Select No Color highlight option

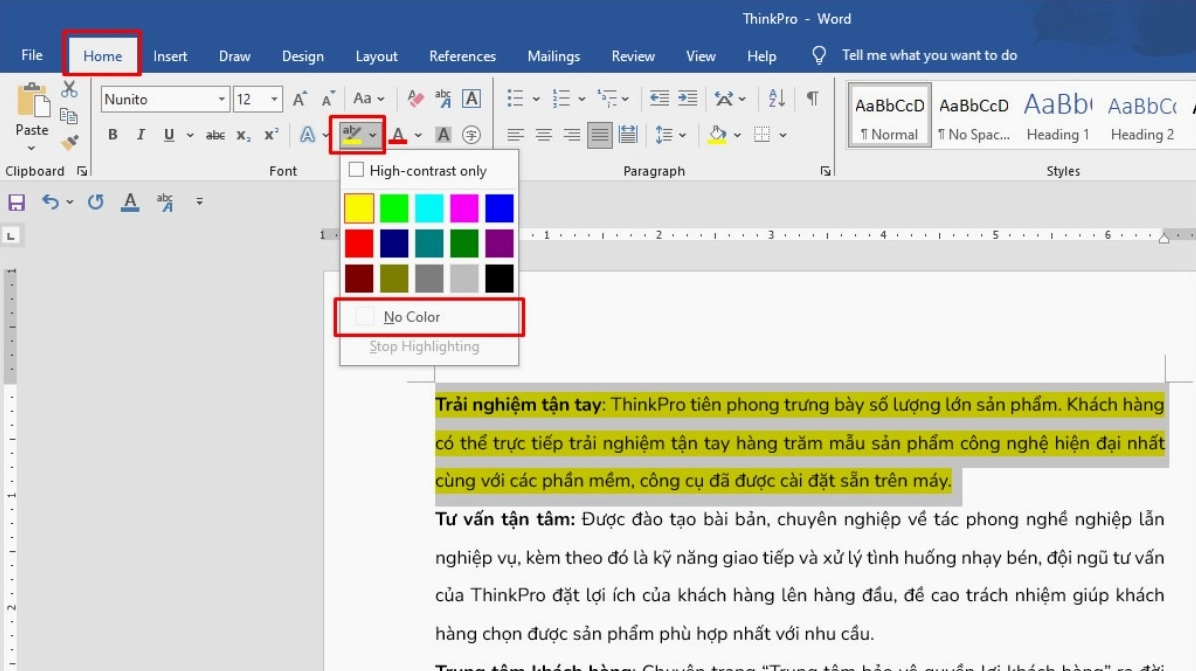429,317
